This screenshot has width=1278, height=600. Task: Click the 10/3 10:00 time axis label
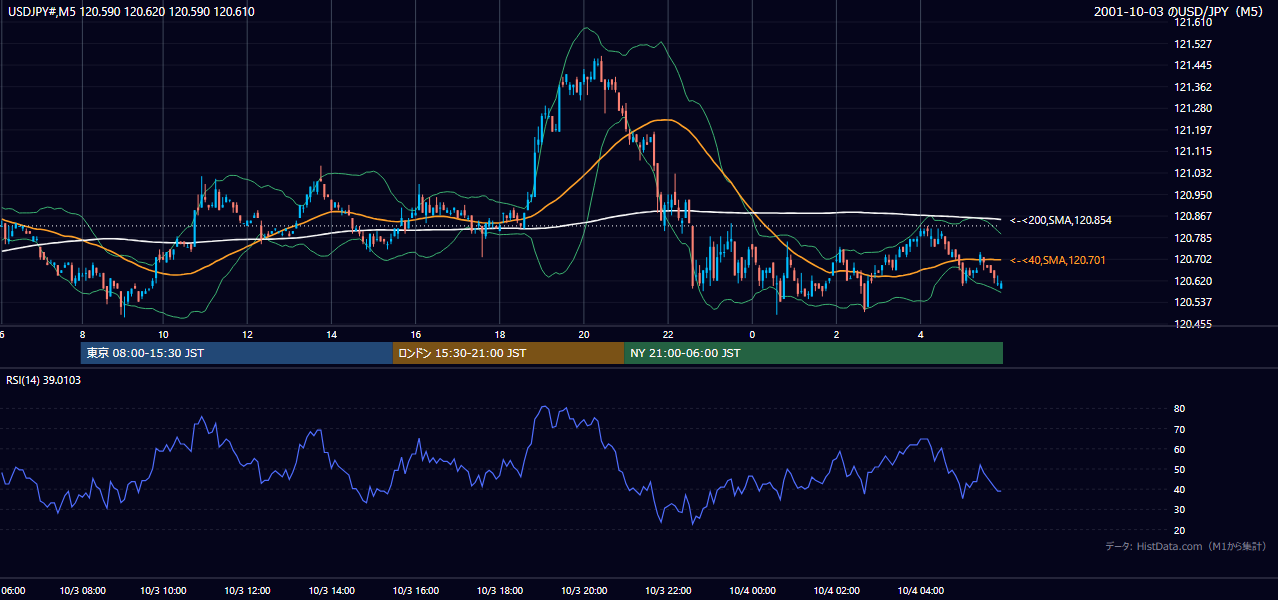[164, 591]
